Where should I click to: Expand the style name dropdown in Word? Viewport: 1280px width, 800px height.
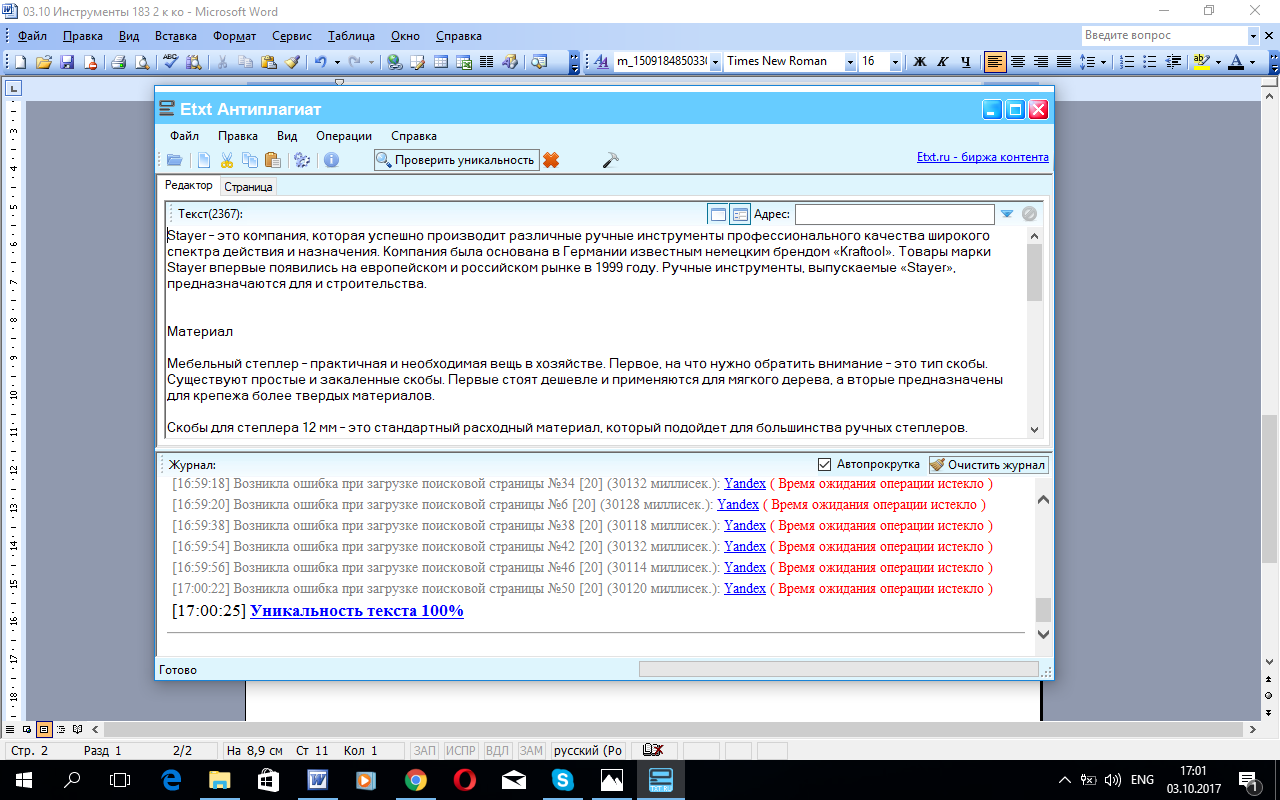[715, 62]
